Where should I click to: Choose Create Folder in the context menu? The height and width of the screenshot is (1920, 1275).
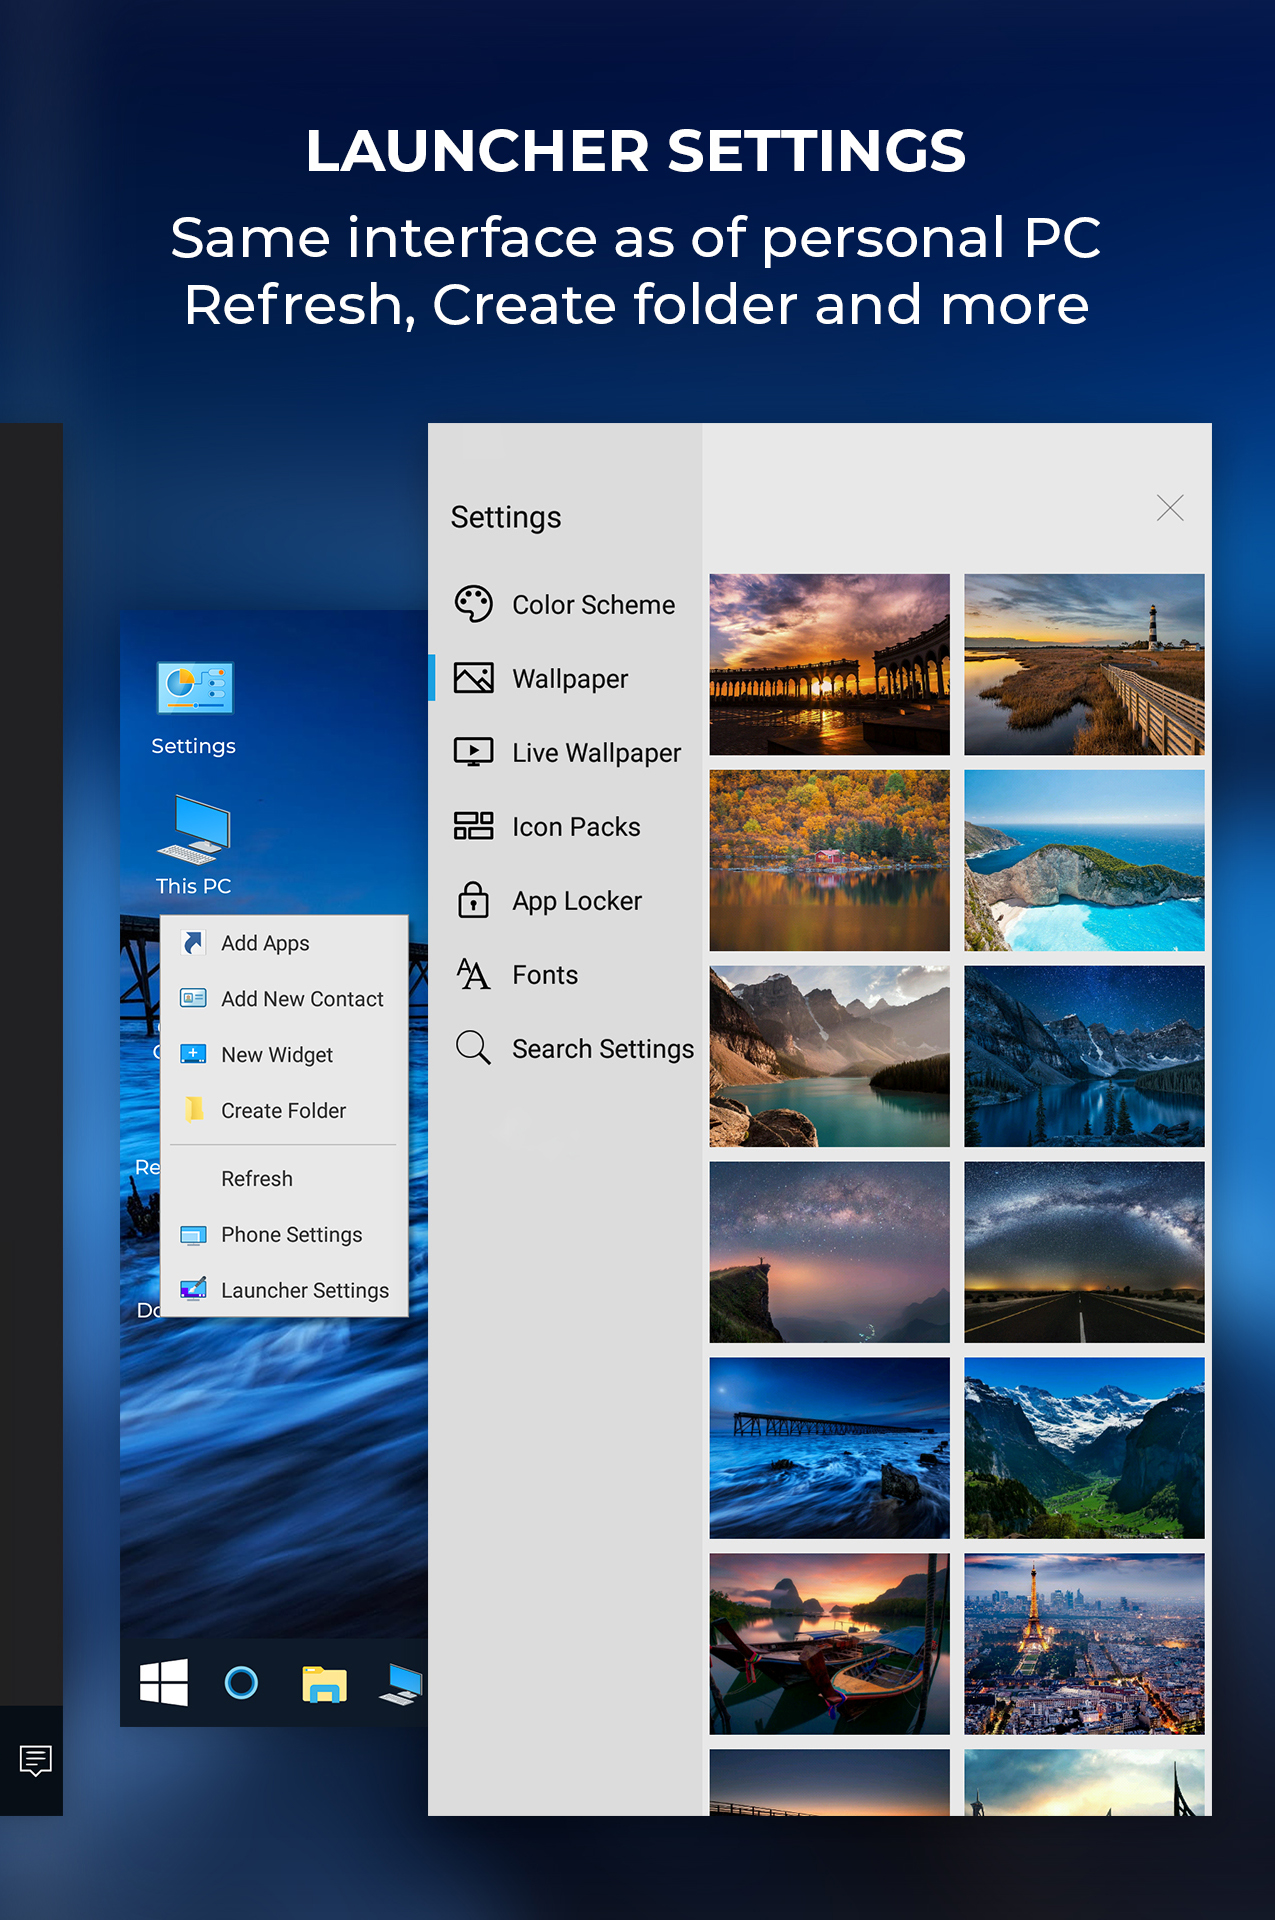coord(283,1111)
